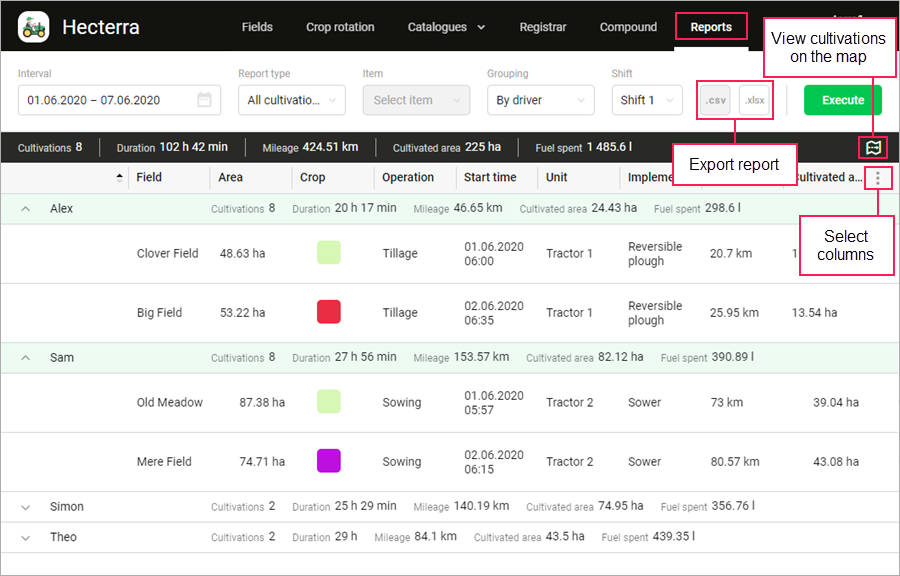The width and height of the screenshot is (900, 576).
Task: Open the map view of cultivations icon
Action: [873, 147]
